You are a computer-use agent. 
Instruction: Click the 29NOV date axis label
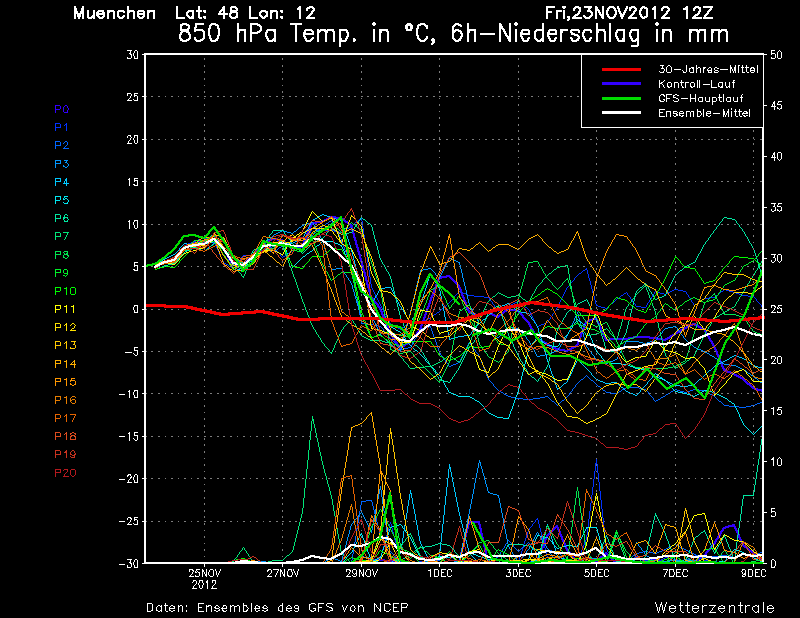point(361,573)
